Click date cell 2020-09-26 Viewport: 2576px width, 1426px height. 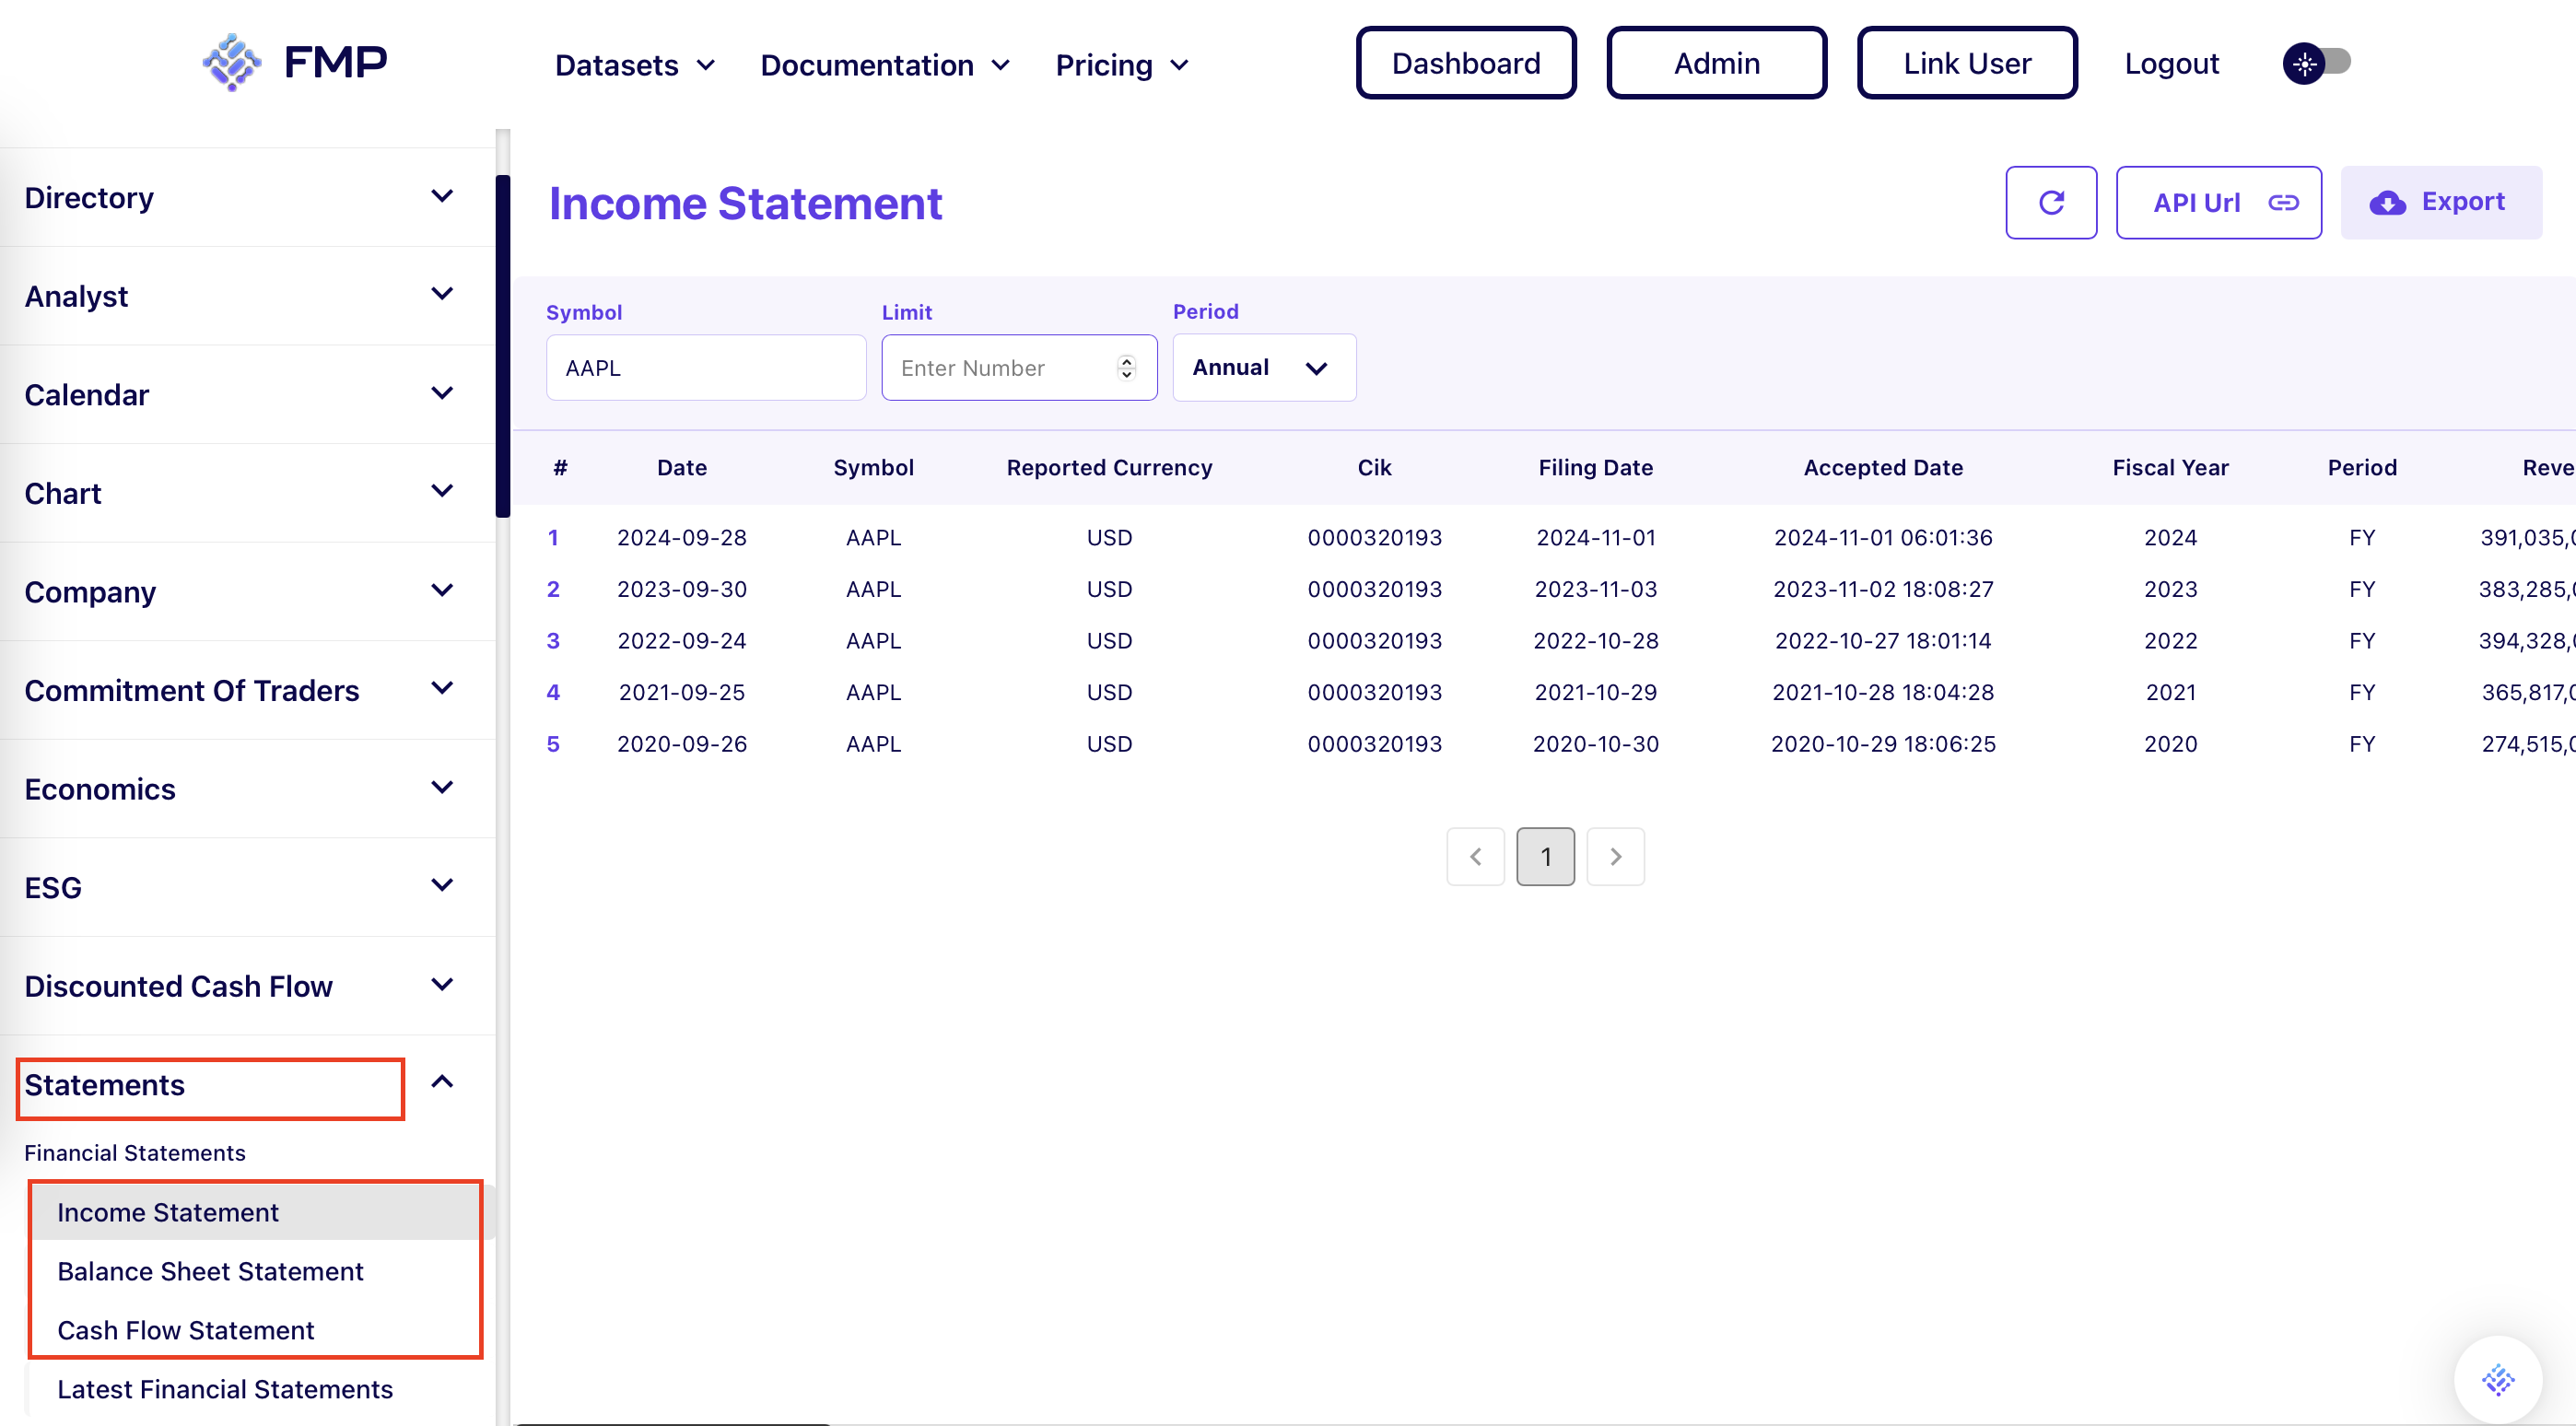(x=682, y=744)
